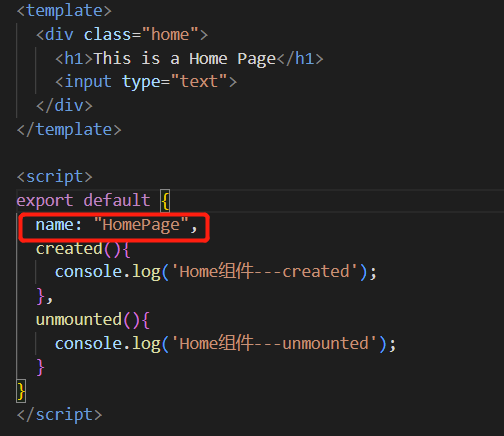Image resolution: width=504 pixels, height=436 pixels.
Task: Click the highlighted opening brace after default
Action: pos(165,201)
